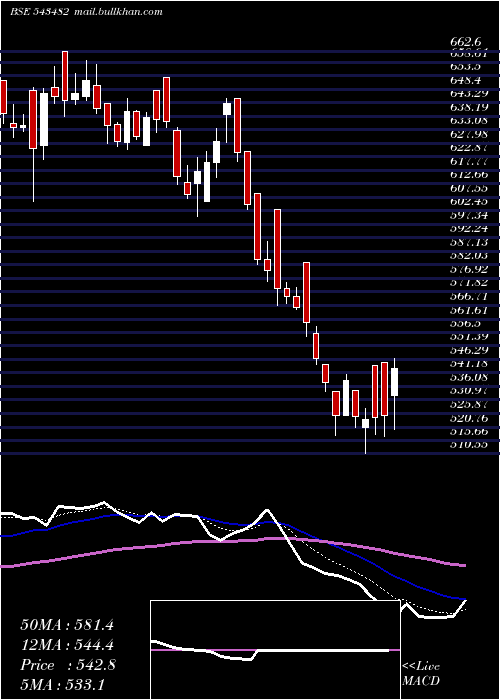
Task: Click inside the Live MACD inset chart
Action: point(275,650)
